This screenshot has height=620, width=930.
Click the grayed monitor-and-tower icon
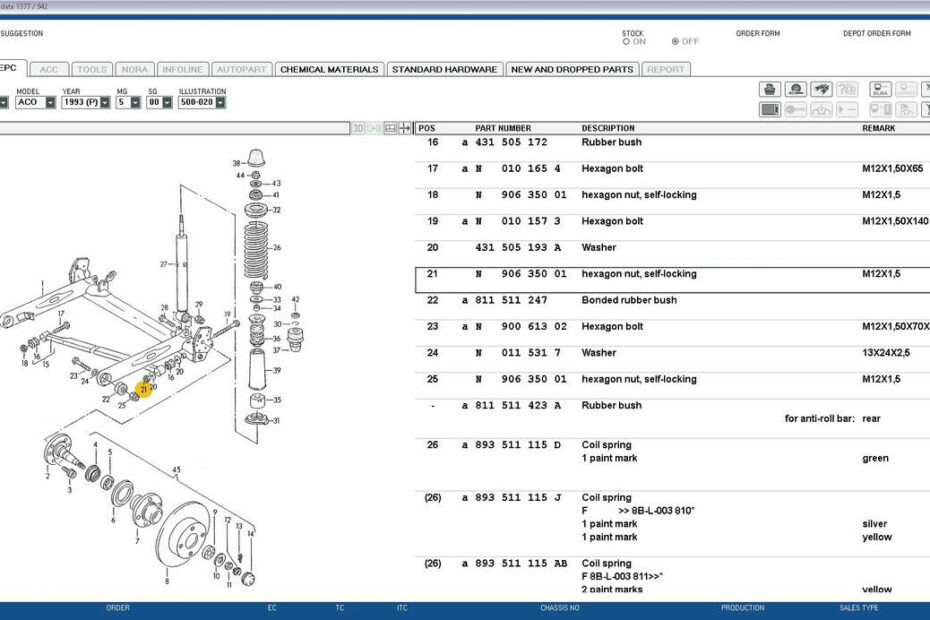880,110
